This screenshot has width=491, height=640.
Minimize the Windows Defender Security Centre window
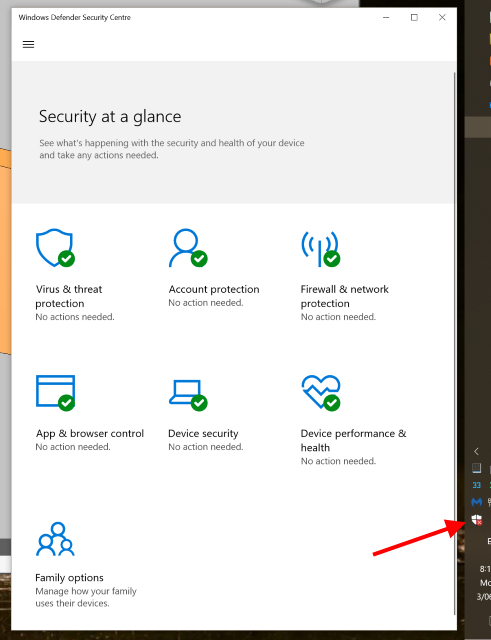coord(386,17)
